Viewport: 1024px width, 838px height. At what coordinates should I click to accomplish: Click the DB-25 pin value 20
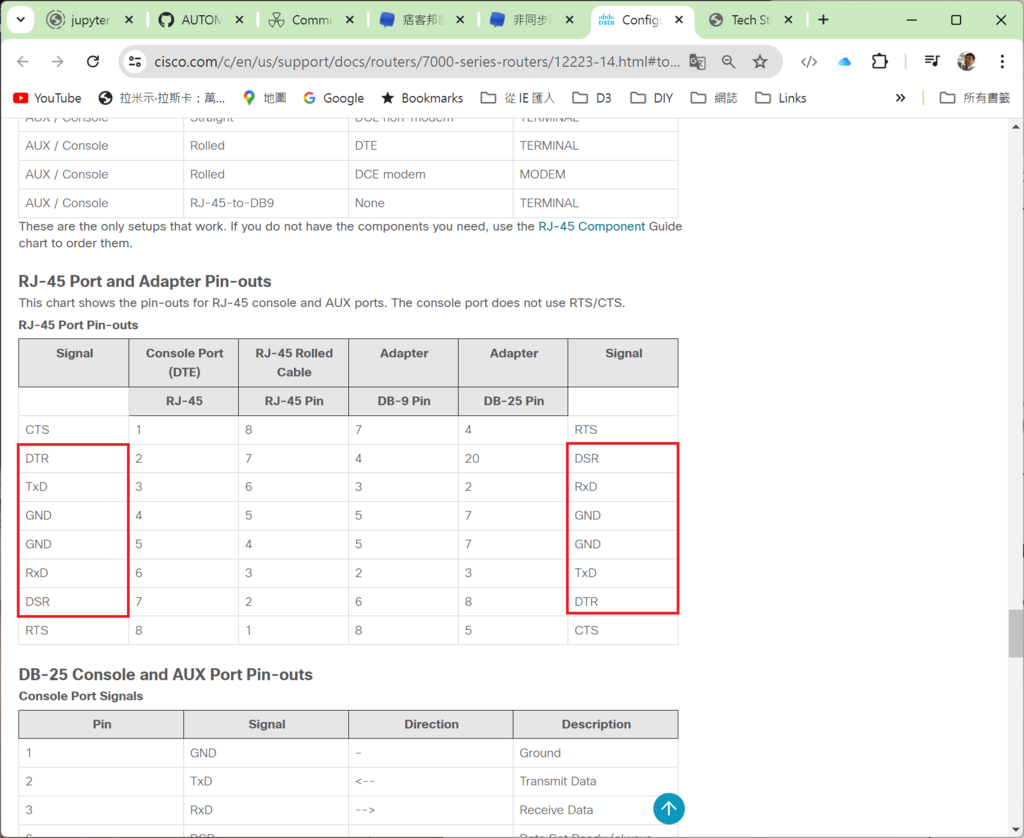coord(513,459)
